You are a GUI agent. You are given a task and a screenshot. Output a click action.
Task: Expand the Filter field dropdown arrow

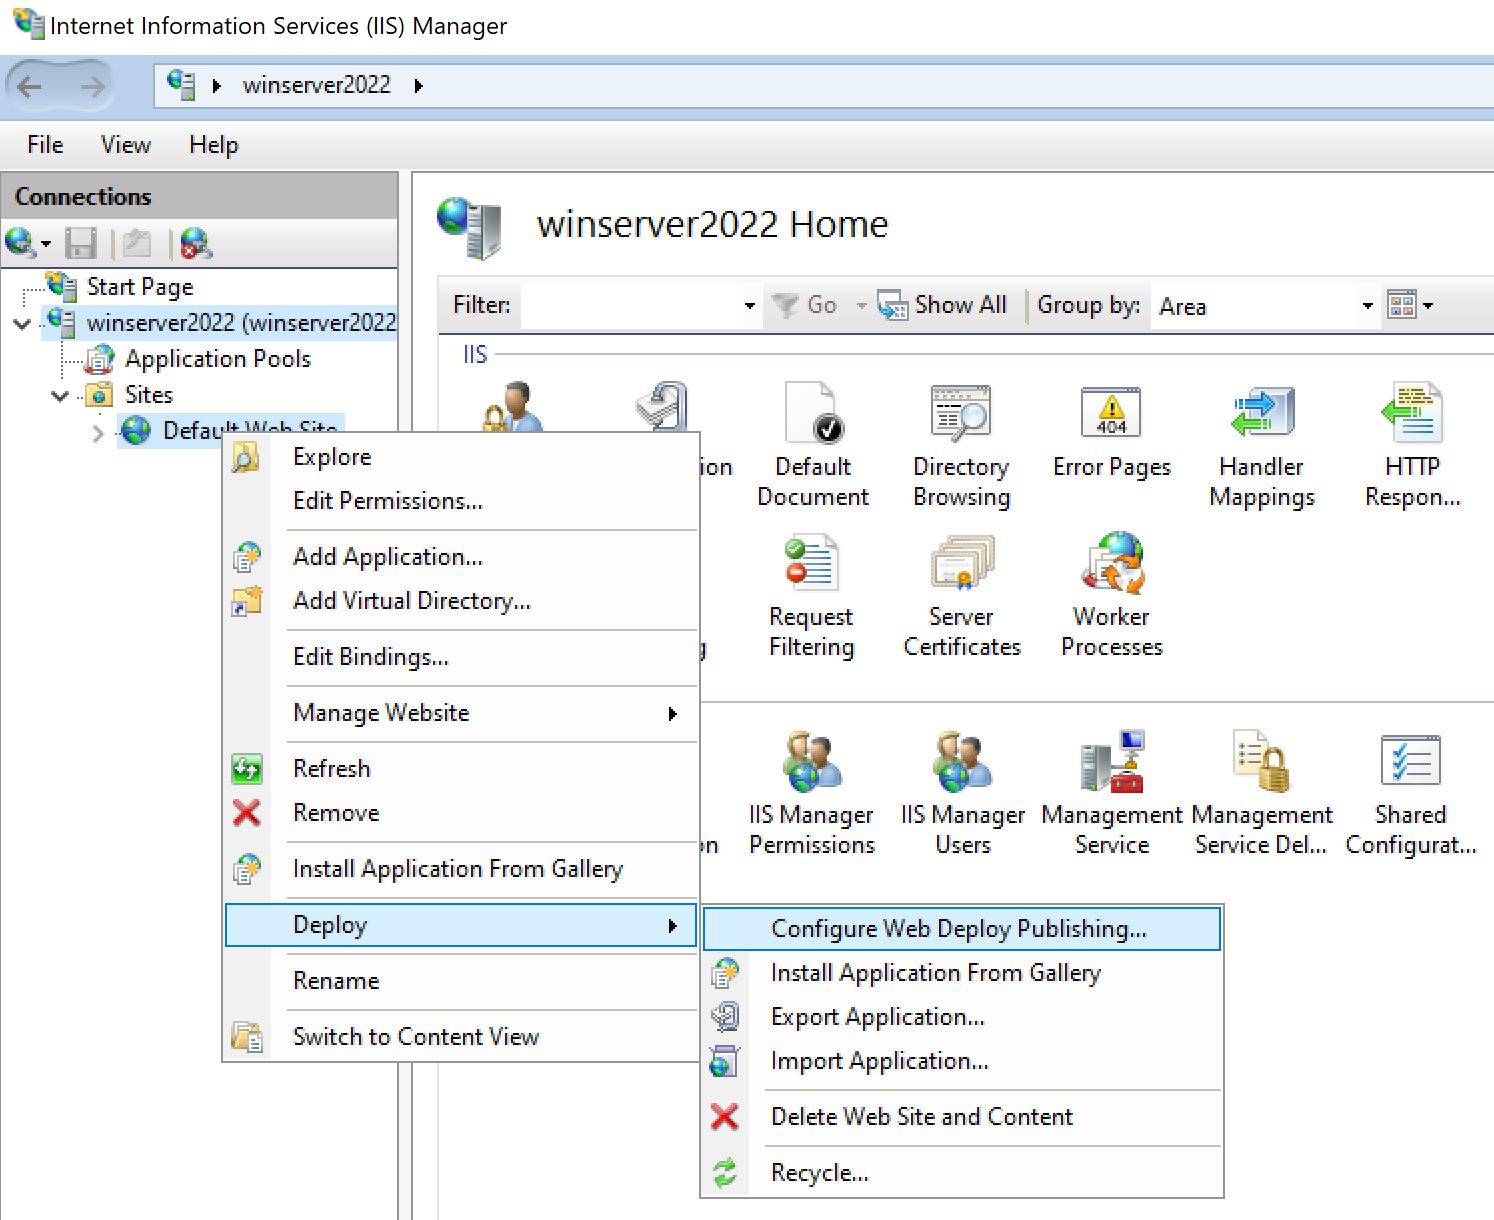tap(748, 306)
